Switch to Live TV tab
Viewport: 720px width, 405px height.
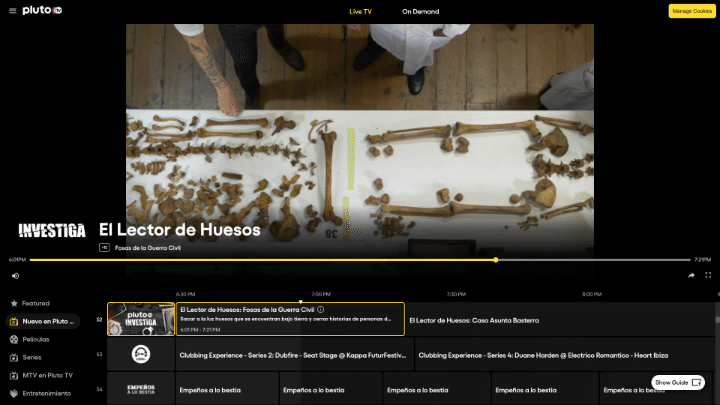tap(360, 11)
